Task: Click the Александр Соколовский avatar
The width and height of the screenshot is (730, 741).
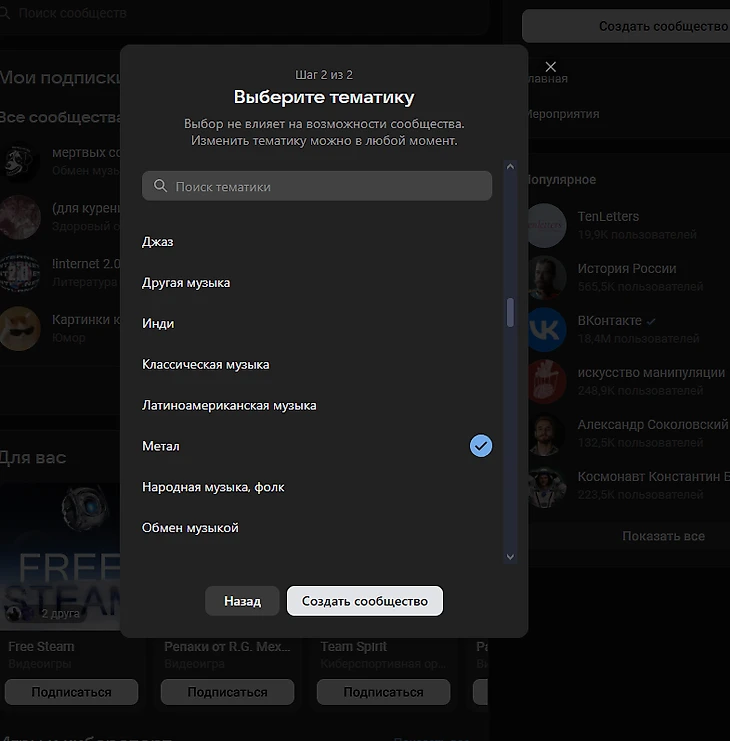Action: click(x=546, y=434)
